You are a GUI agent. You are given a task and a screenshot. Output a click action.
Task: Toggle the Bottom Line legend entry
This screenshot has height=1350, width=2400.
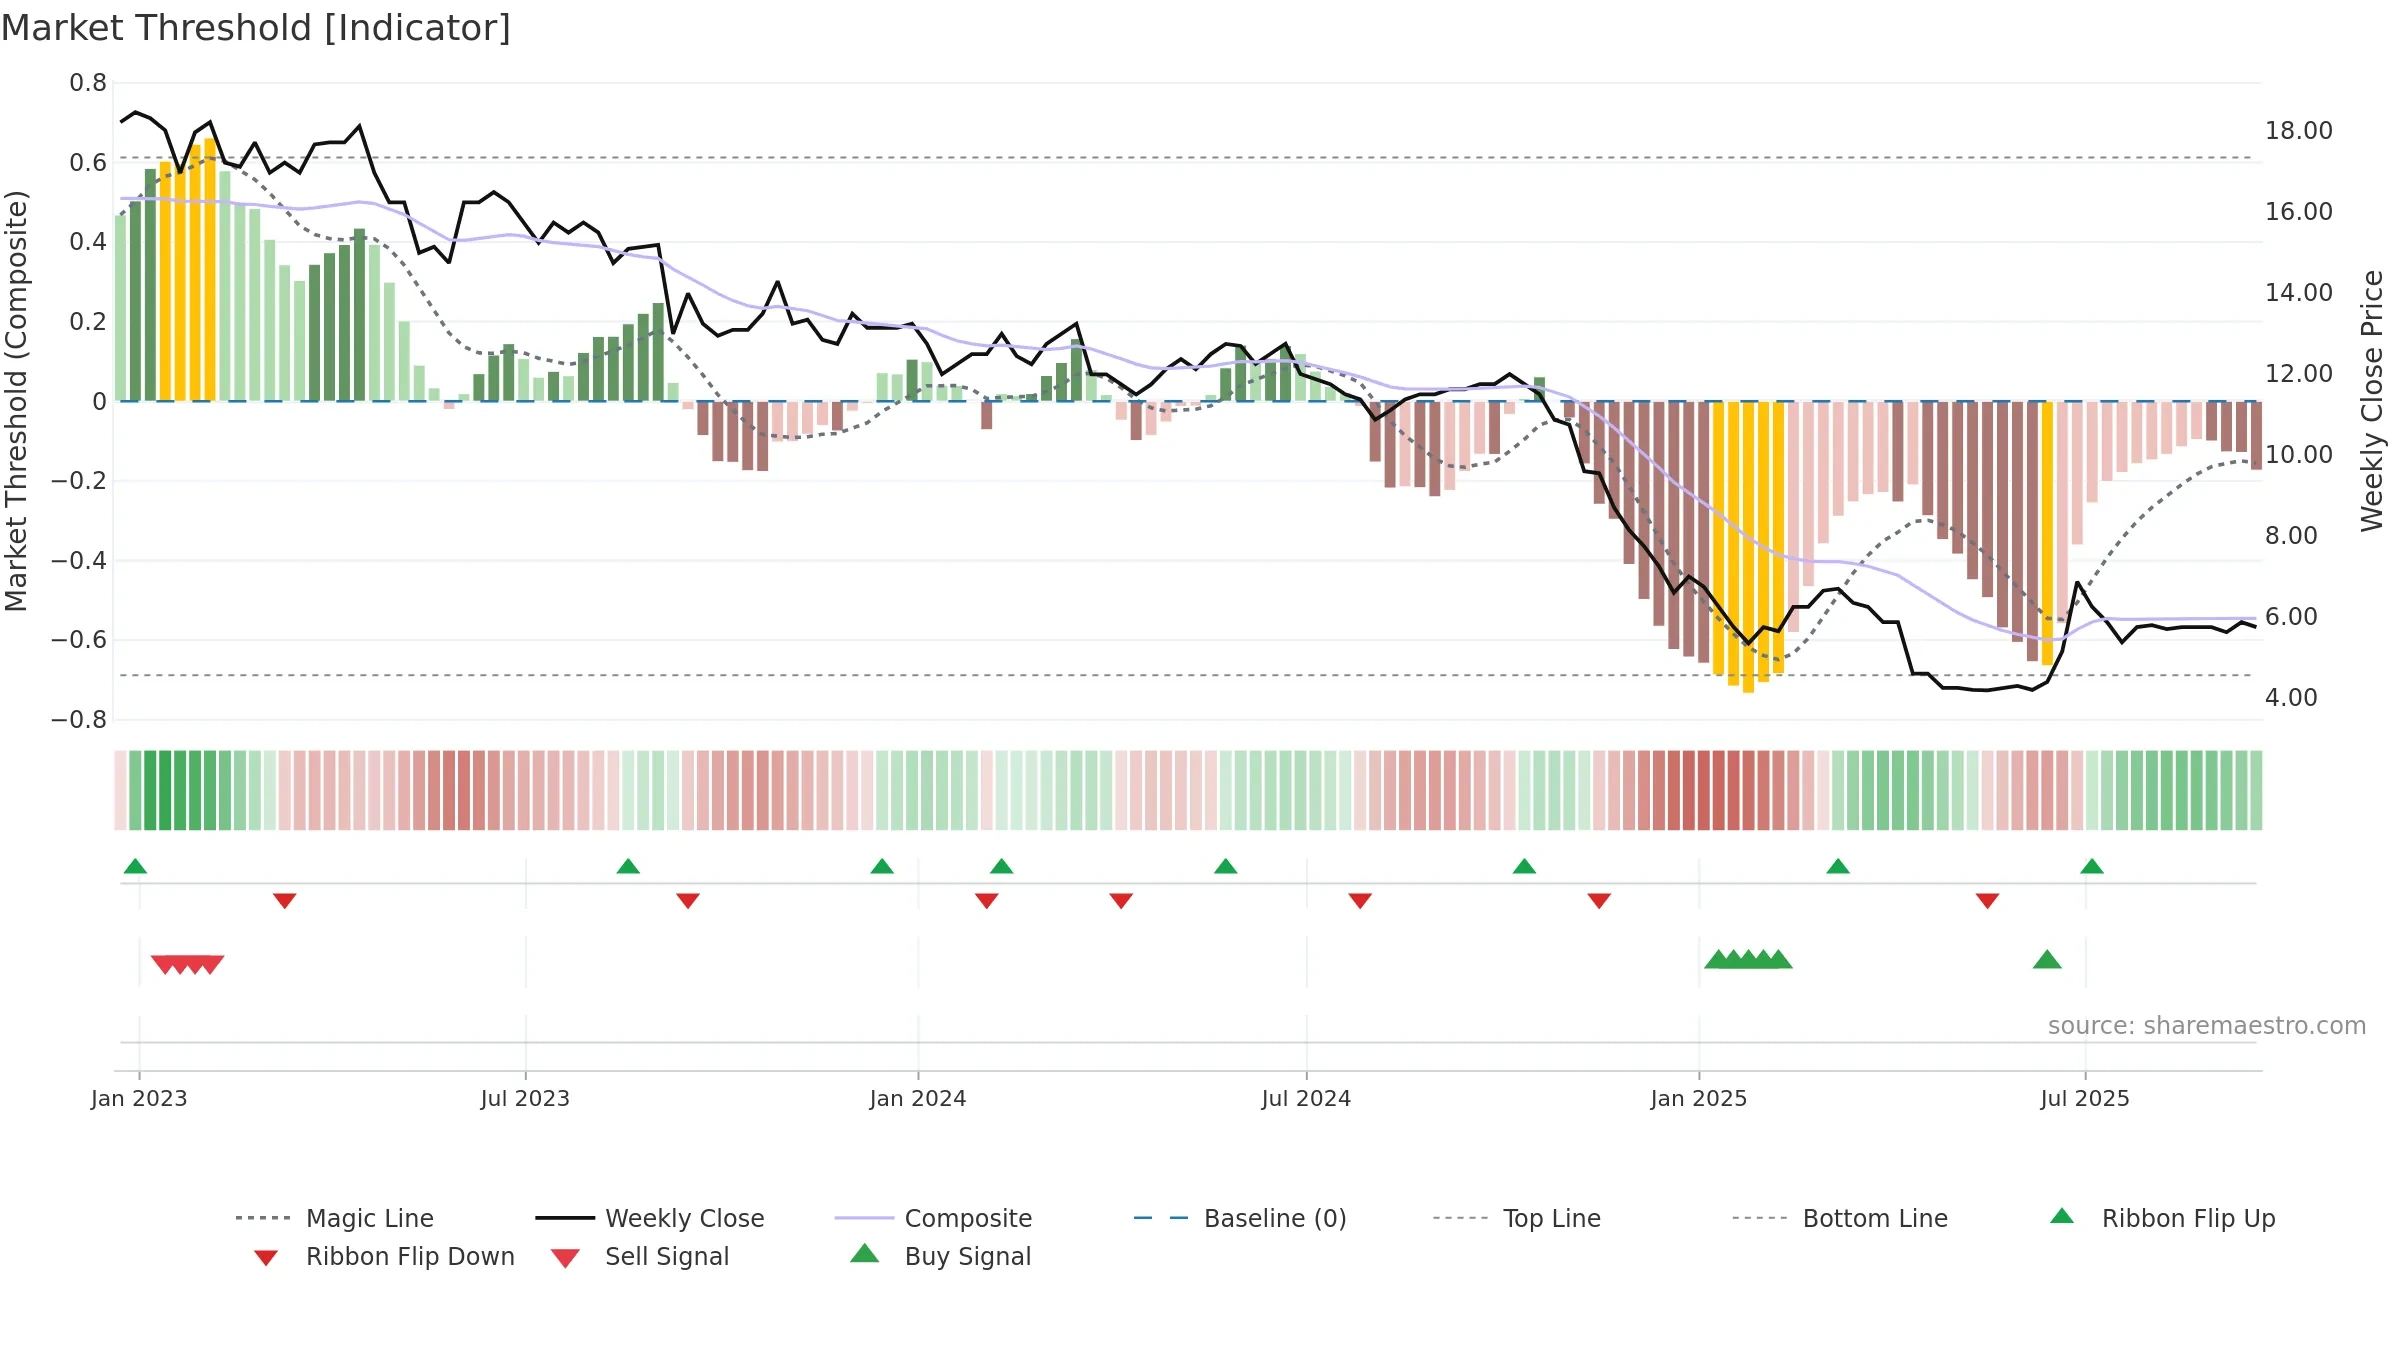tap(1840, 1218)
